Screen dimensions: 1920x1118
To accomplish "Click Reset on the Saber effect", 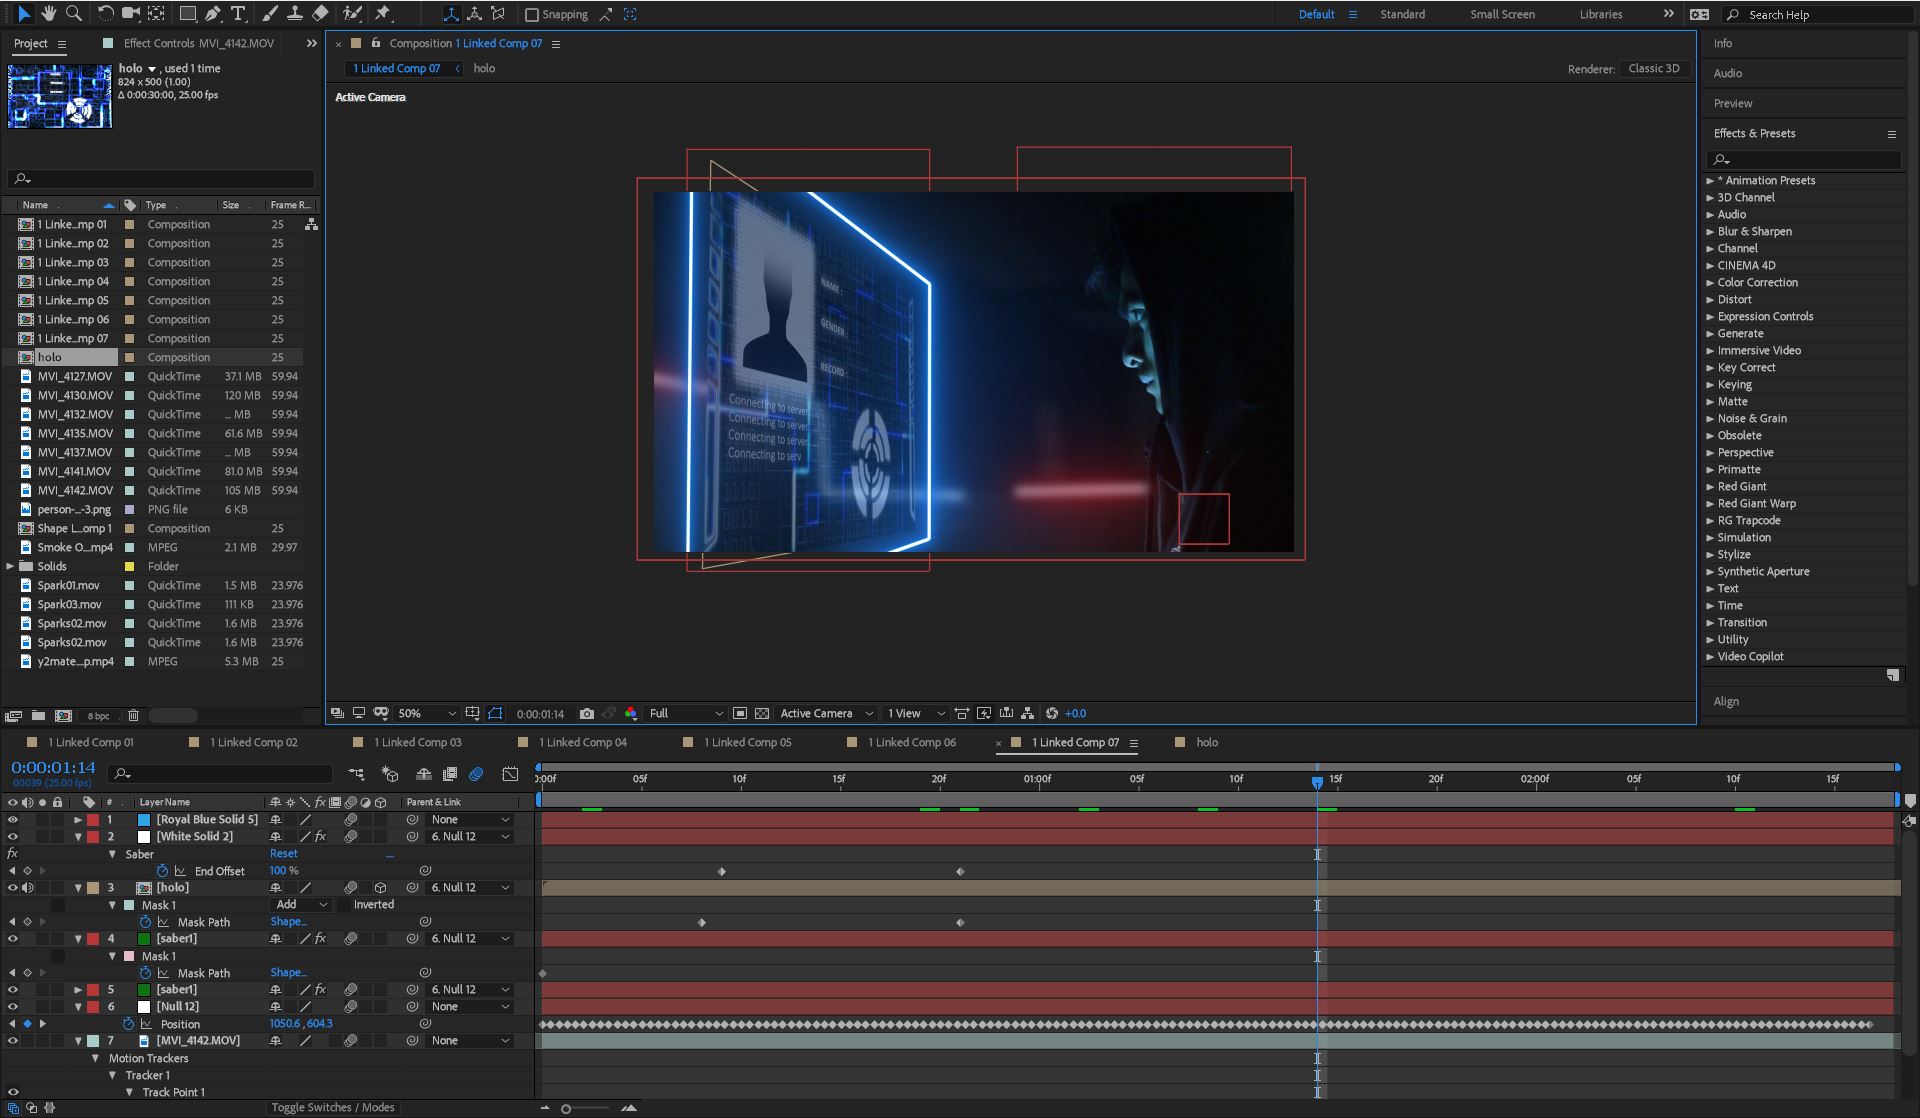I will click(x=284, y=853).
